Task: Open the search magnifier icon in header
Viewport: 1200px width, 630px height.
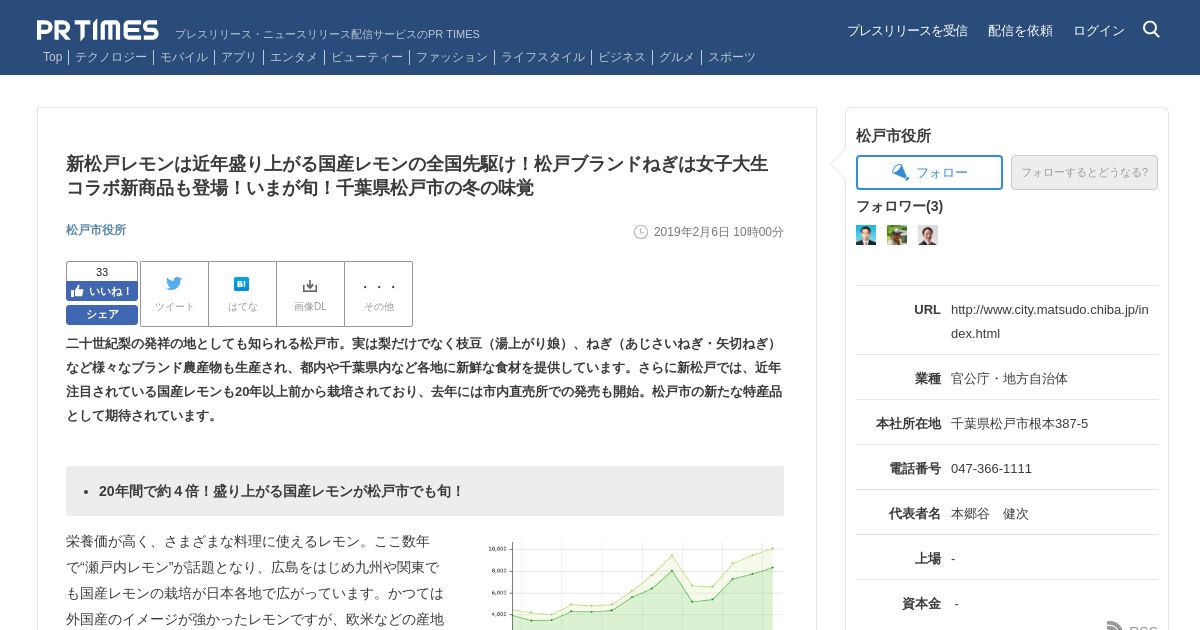Action: 1151,30
